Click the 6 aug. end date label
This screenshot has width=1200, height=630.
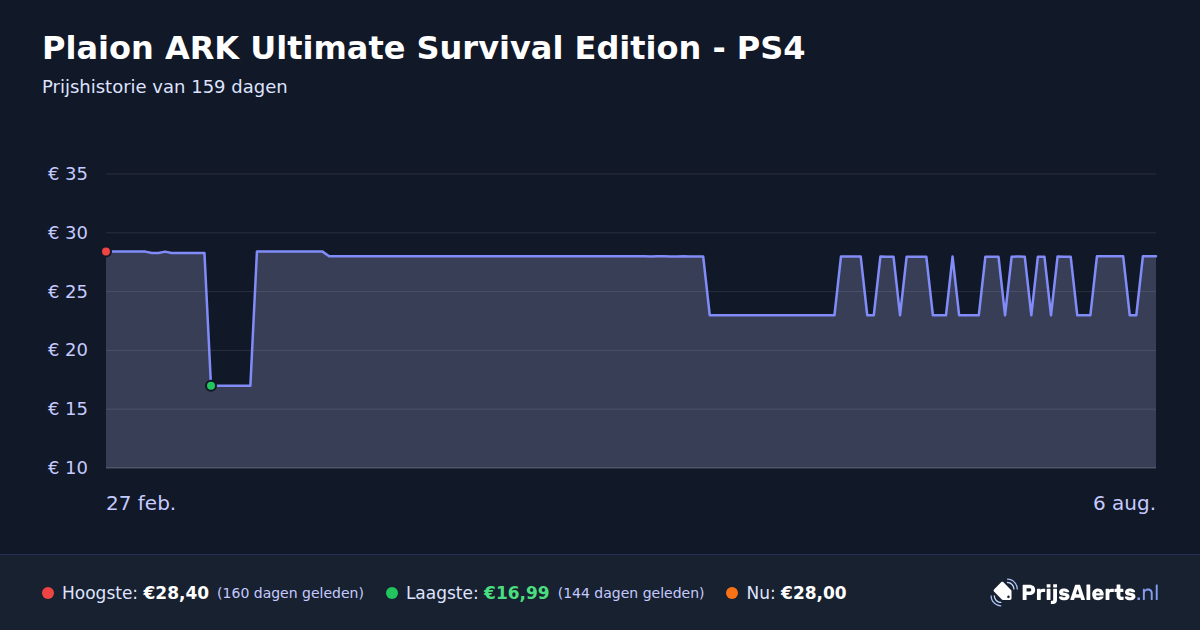coord(1124,503)
